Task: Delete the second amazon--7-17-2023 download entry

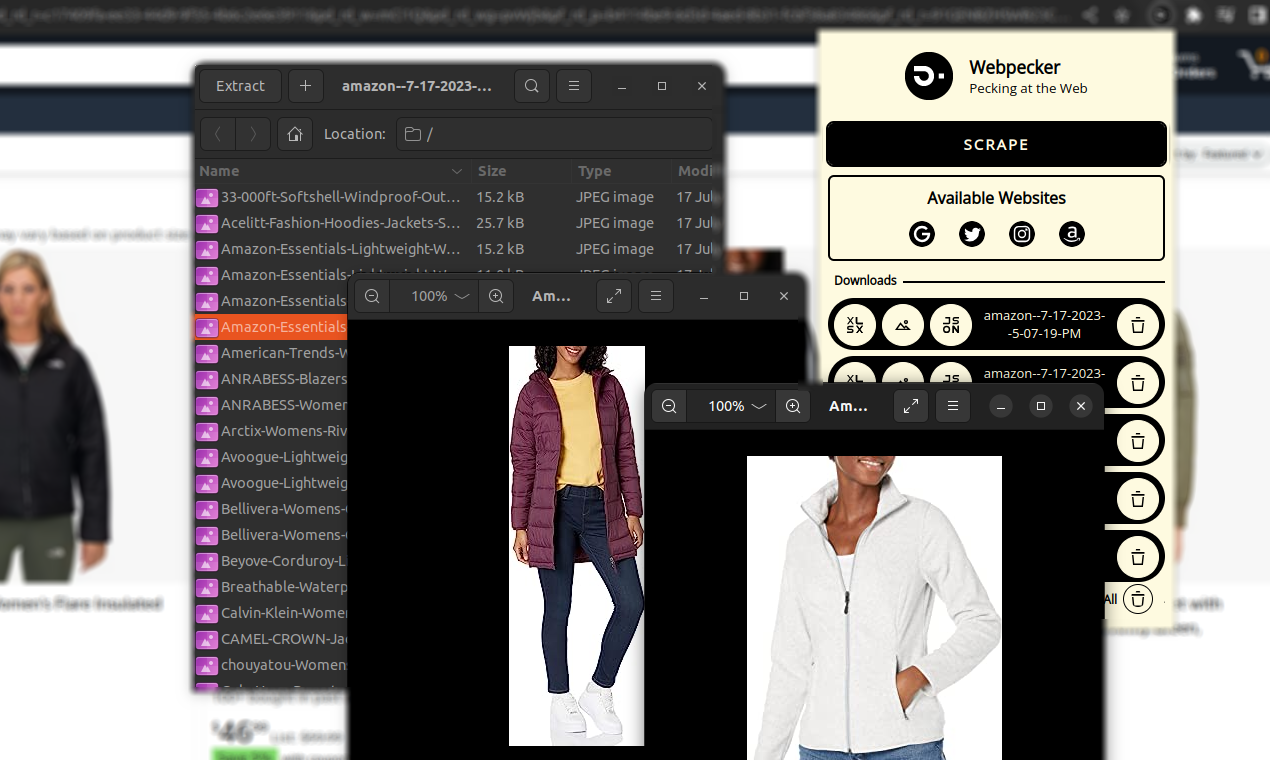Action: 1137,383
